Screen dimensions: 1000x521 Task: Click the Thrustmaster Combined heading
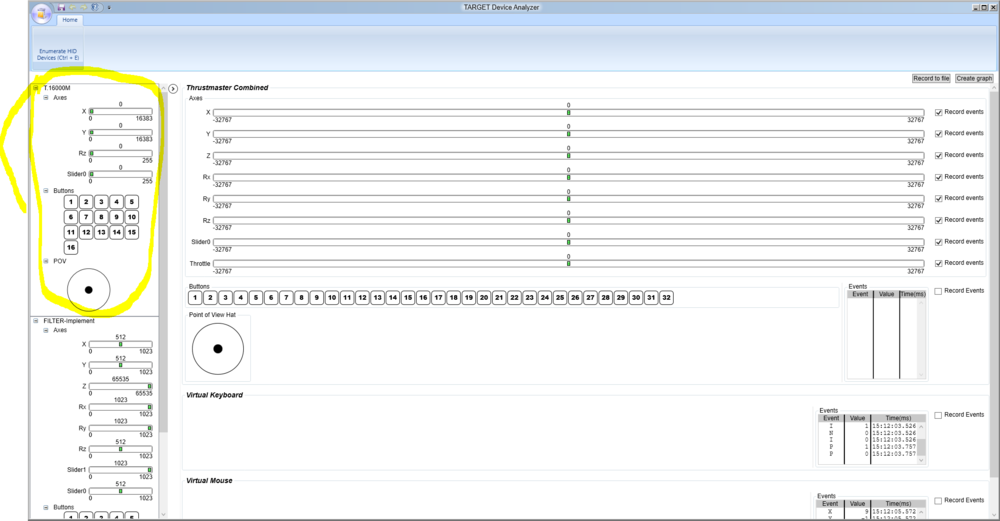click(x=227, y=88)
